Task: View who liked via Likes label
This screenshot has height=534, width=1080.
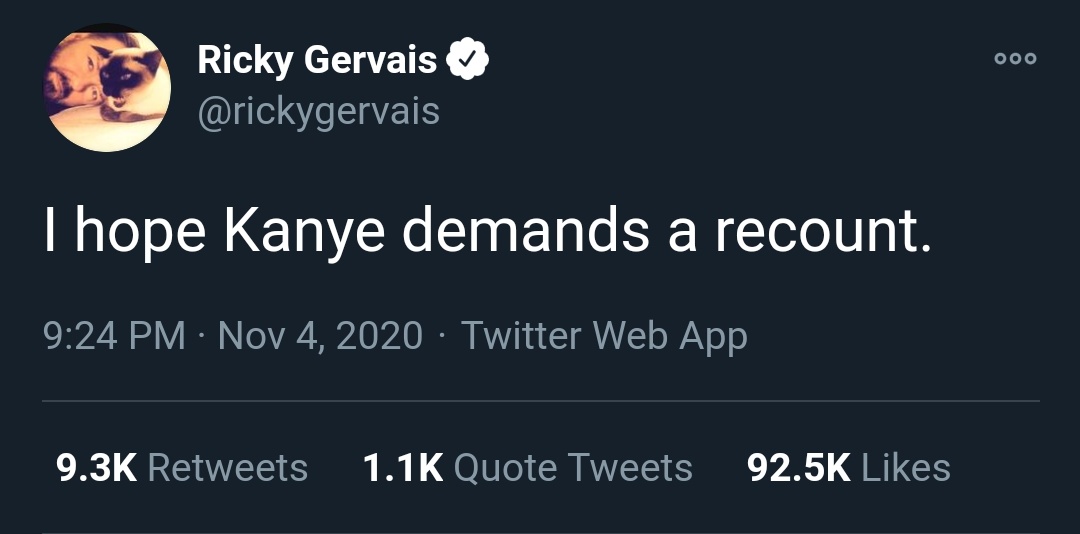Action: click(x=905, y=467)
